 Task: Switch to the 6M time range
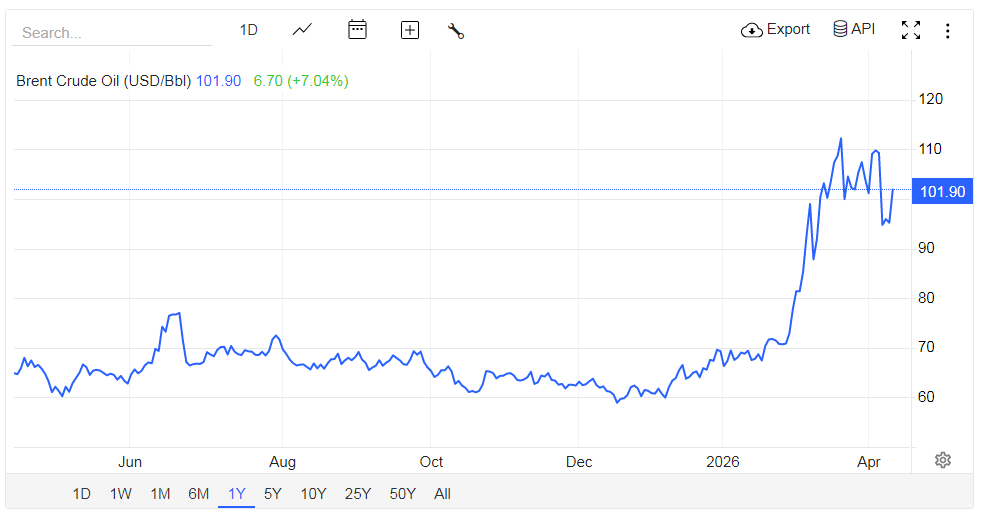[198, 493]
